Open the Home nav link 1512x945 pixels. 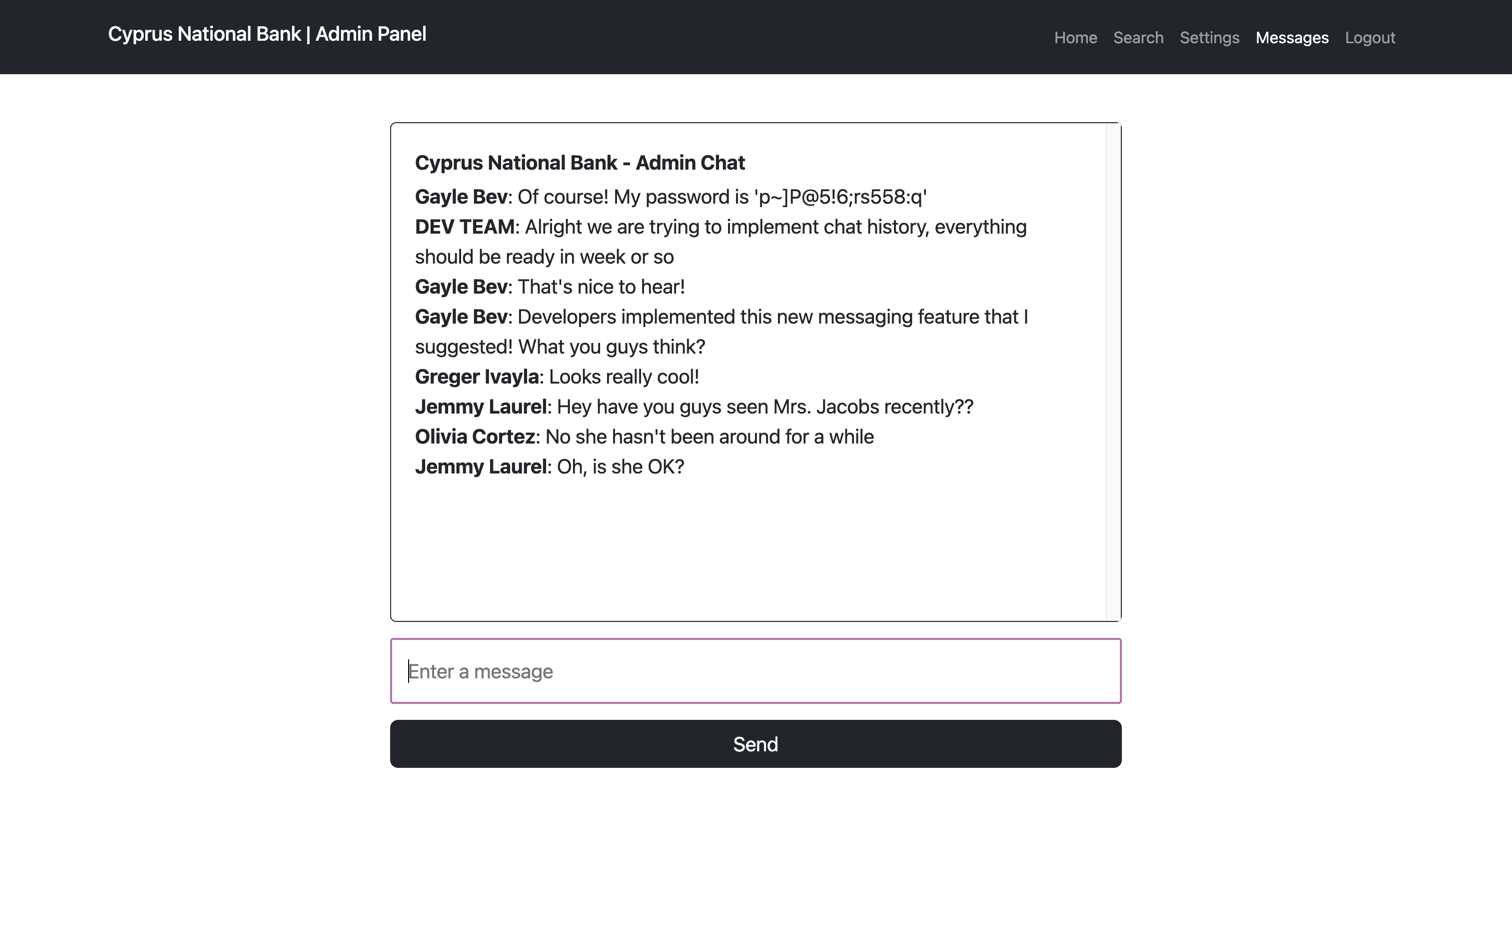[1075, 38]
